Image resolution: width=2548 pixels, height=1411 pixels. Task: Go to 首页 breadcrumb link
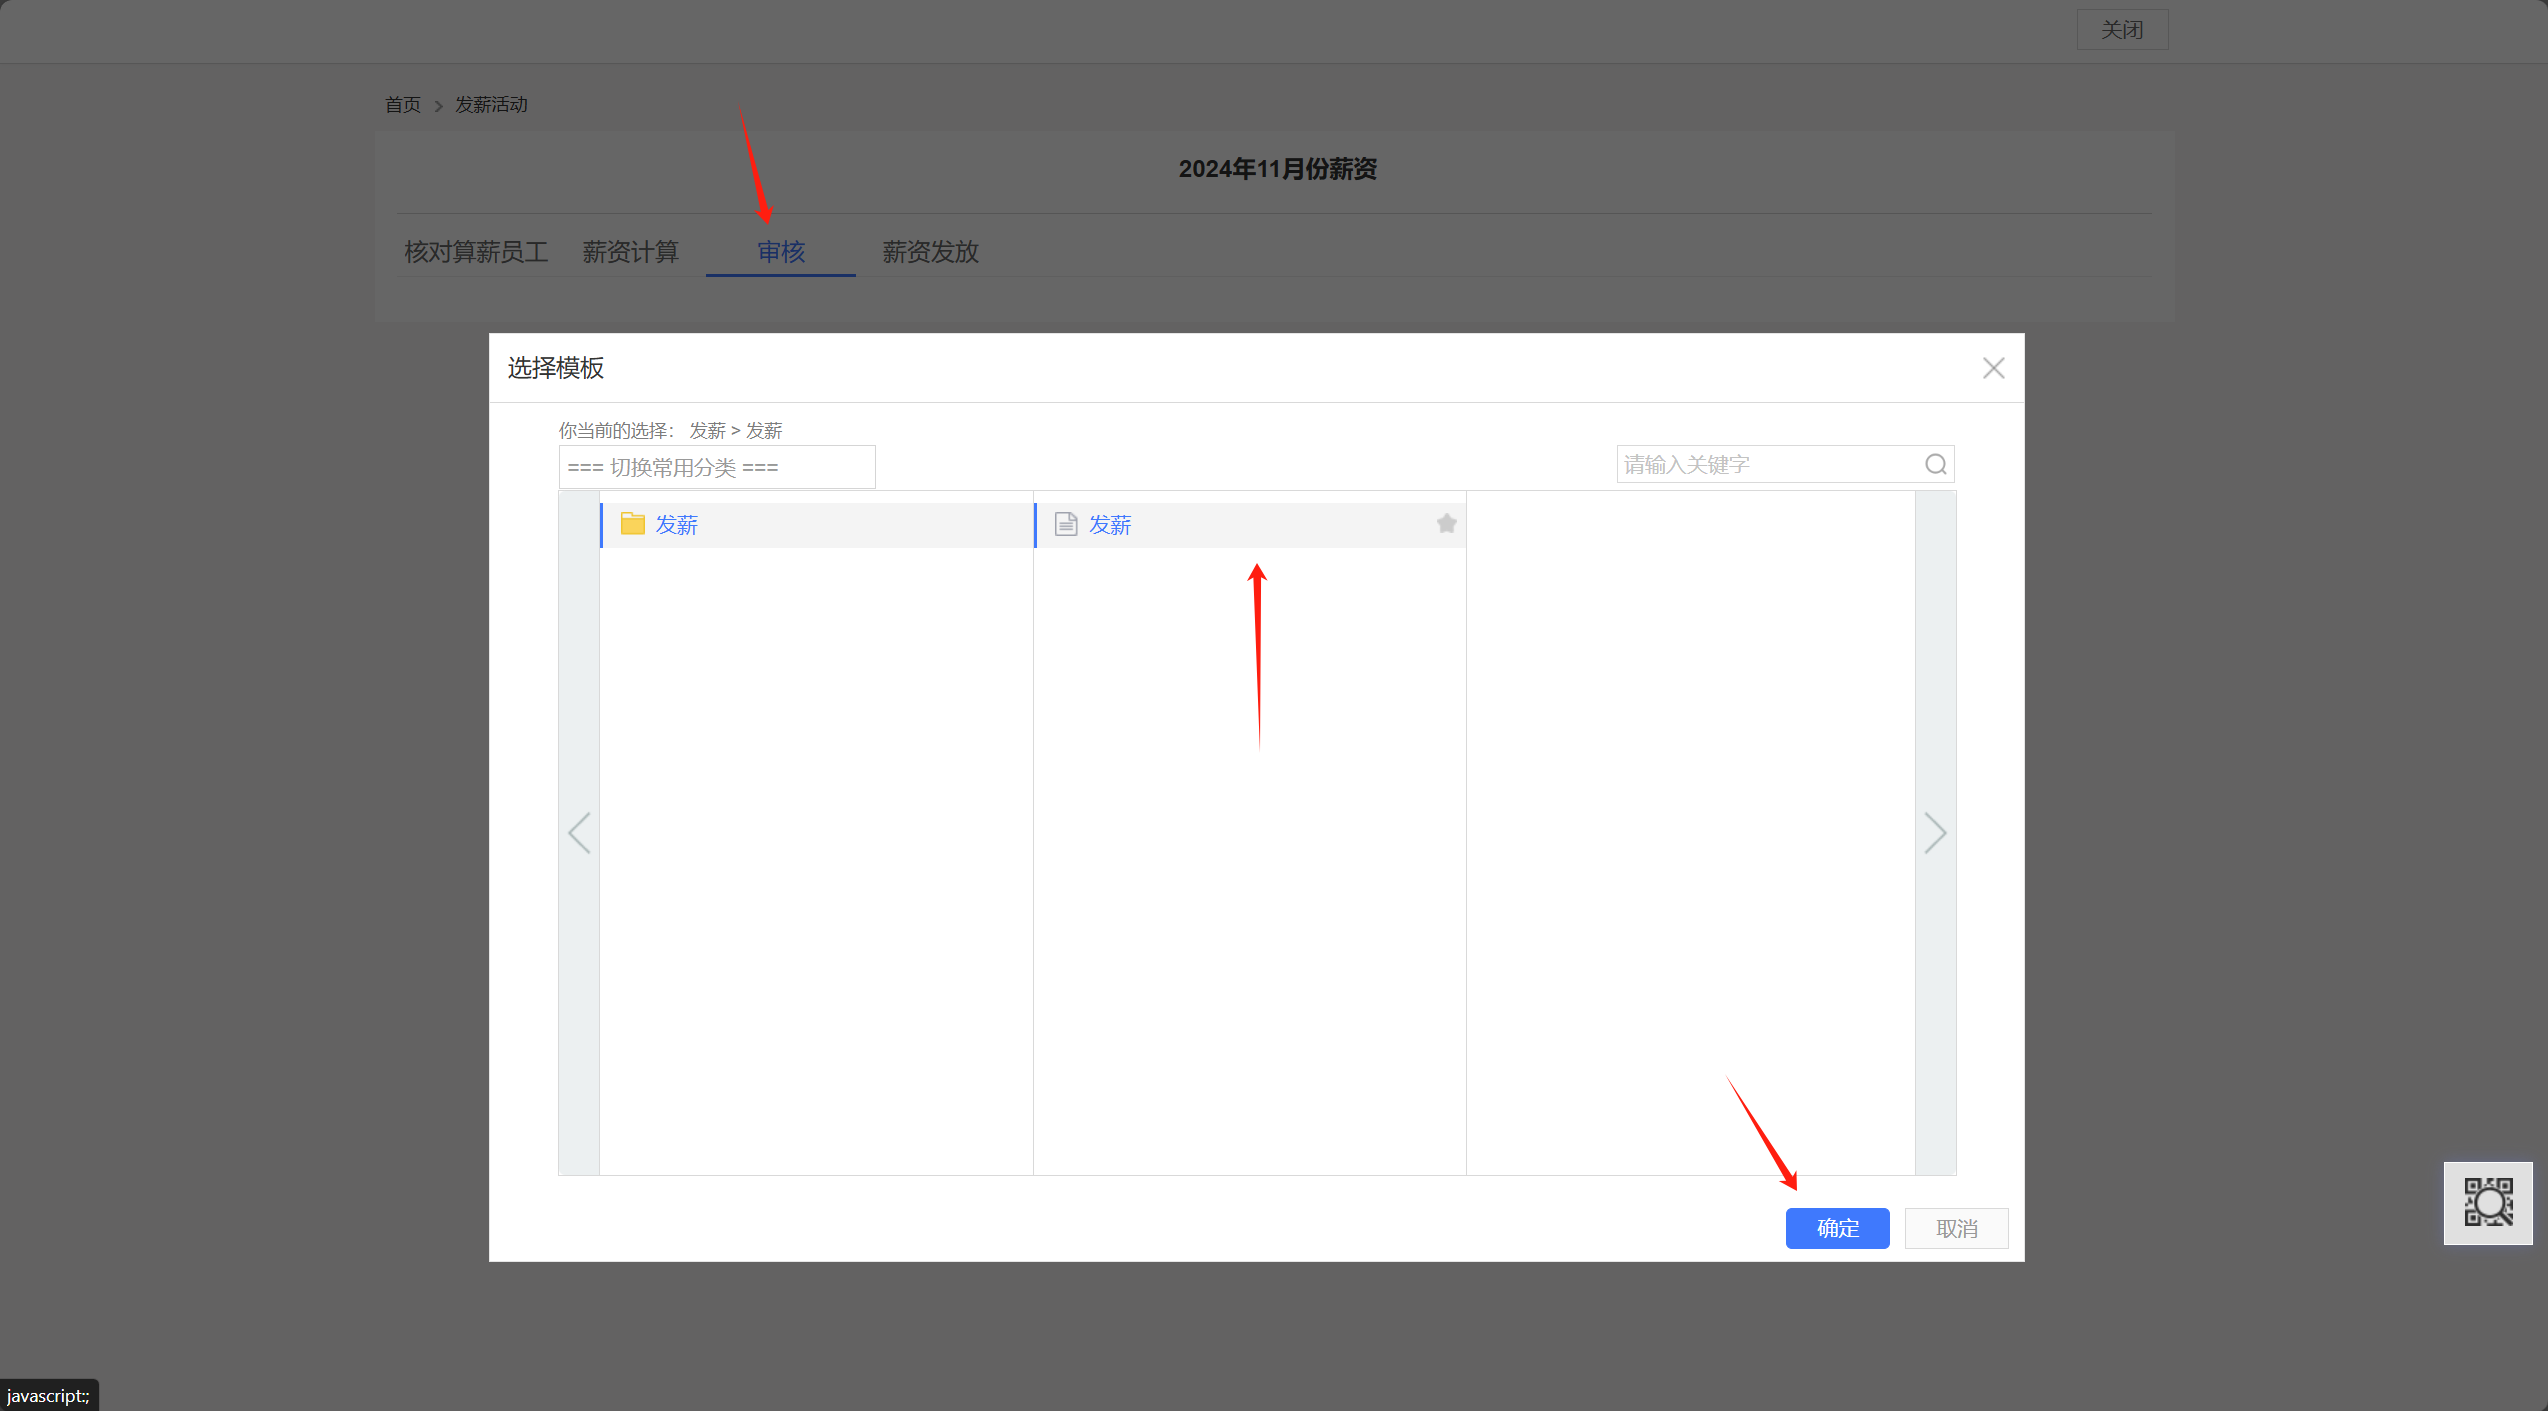pos(403,105)
